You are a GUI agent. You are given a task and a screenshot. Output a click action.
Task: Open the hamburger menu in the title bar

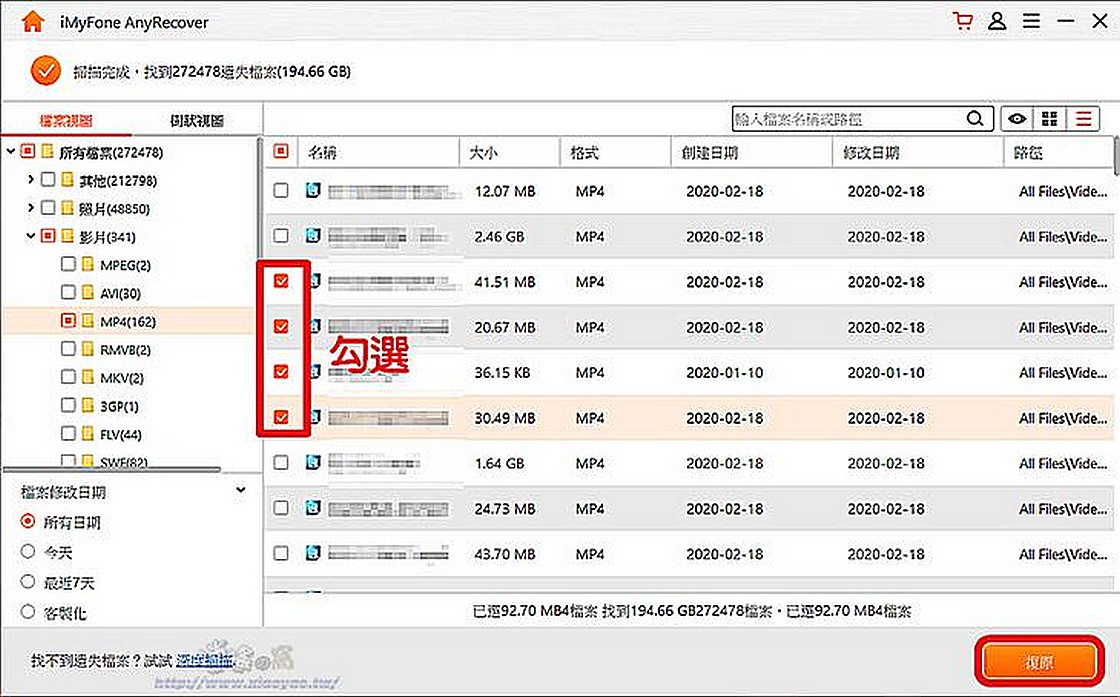[1032, 20]
